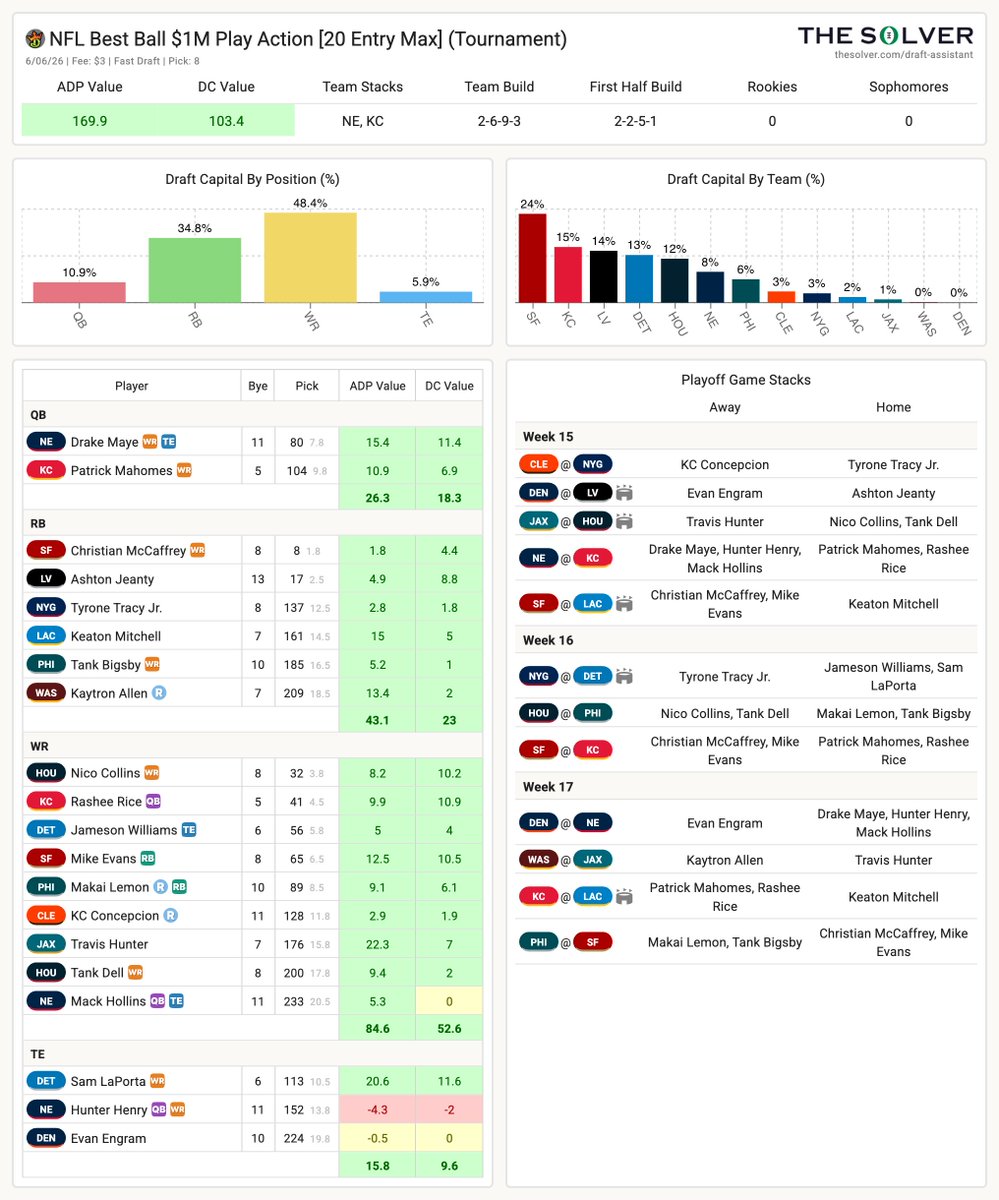Click the rookie R badge next to Kaytron Allen
This screenshot has width=999, height=1200.
click(x=159, y=693)
